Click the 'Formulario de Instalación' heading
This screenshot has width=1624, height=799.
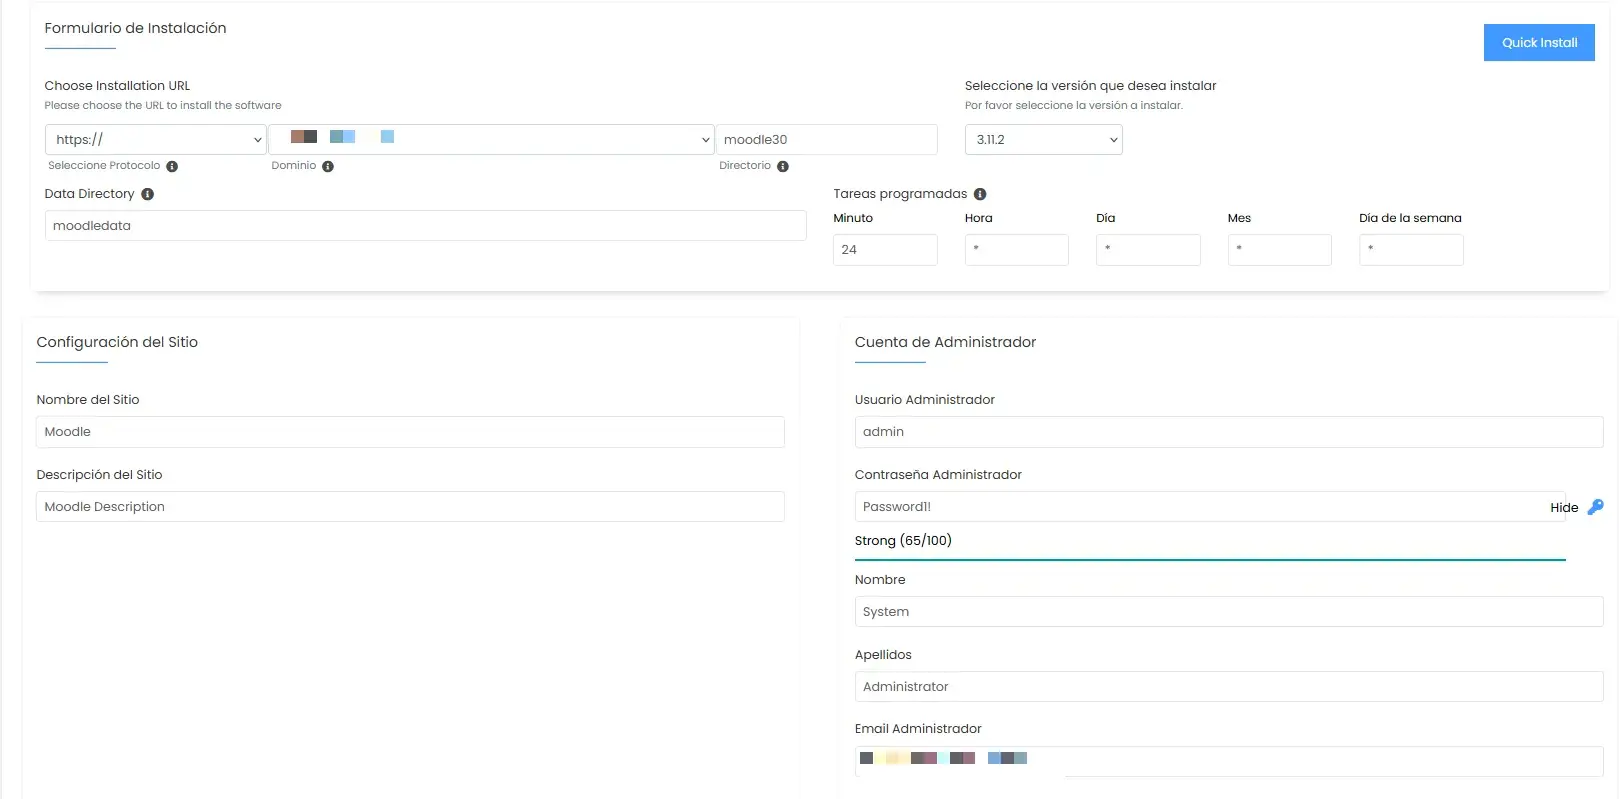[x=135, y=28]
